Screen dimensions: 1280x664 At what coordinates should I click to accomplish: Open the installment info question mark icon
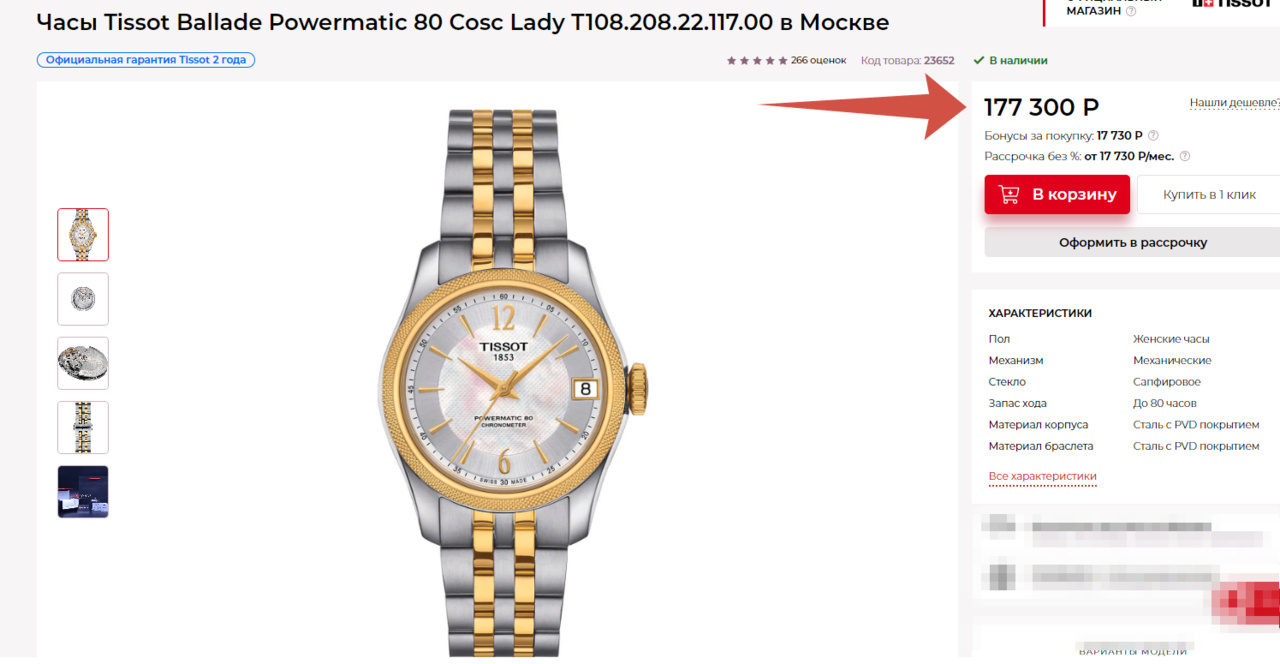click(x=1185, y=156)
